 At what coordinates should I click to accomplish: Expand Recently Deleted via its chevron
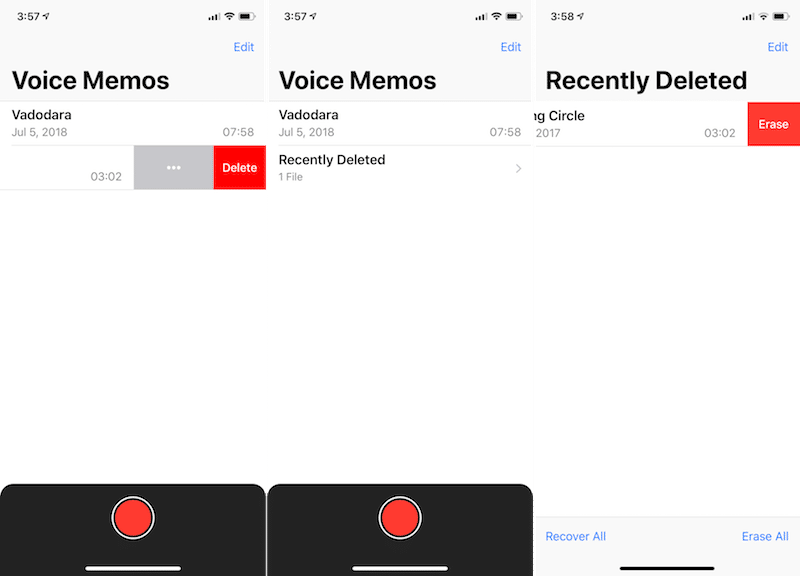click(x=518, y=168)
